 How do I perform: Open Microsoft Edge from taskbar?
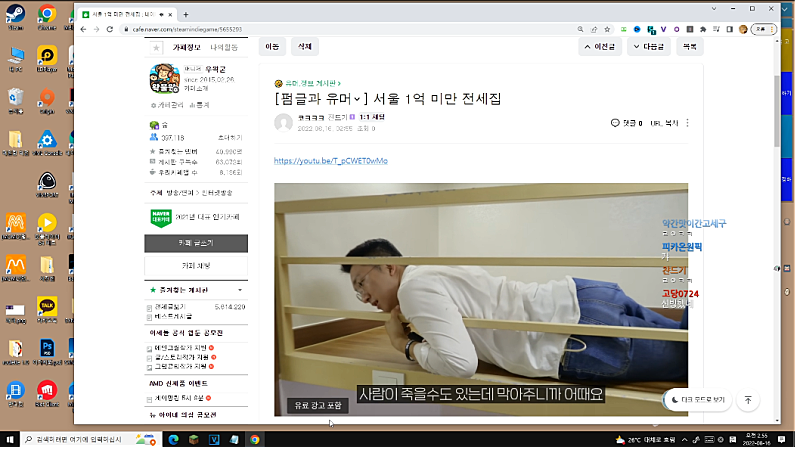(x=173, y=439)
